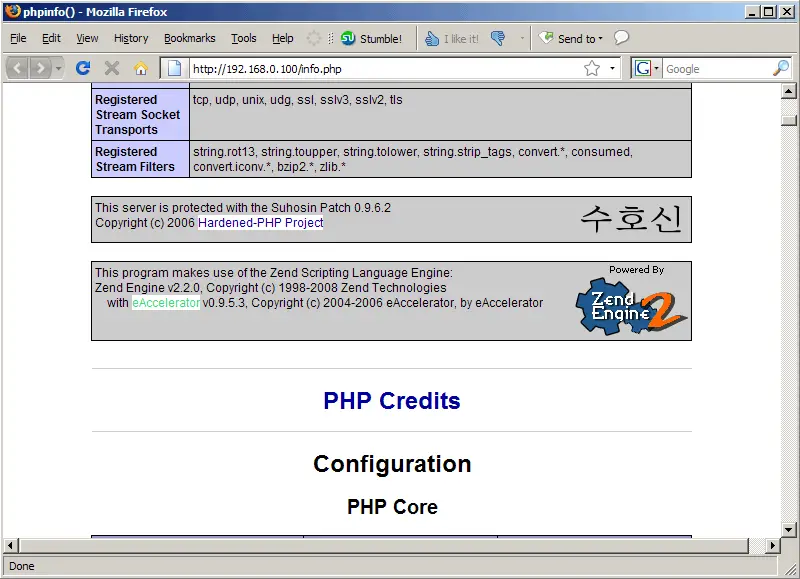Image resolution: width=800 pixels, height=579 pixels.
Task: Click the Stop loading X icon
Action: (x=112, y=68)
